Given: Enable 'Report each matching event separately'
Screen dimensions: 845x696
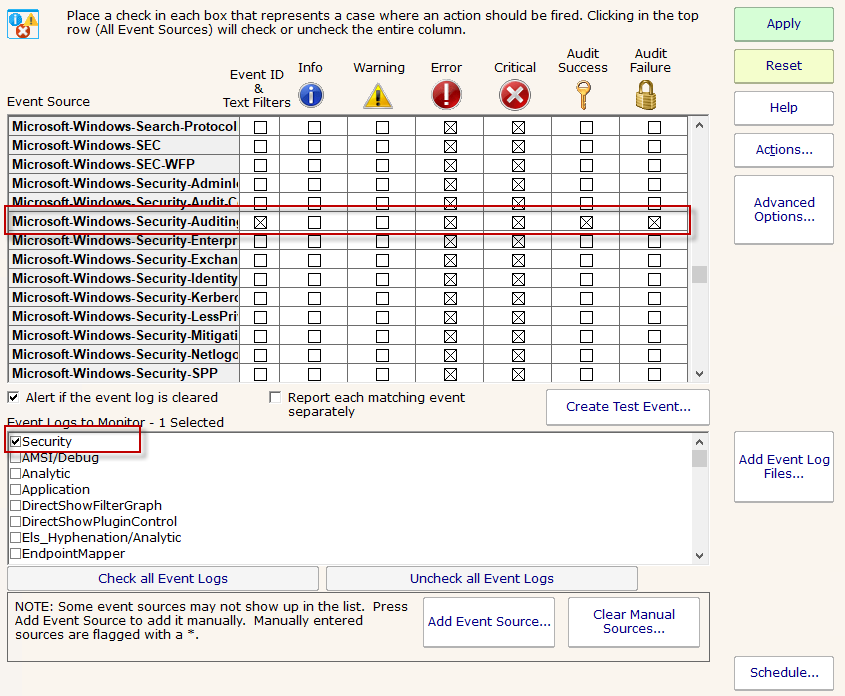Looking at the screenshot, I should pos(275,397).
